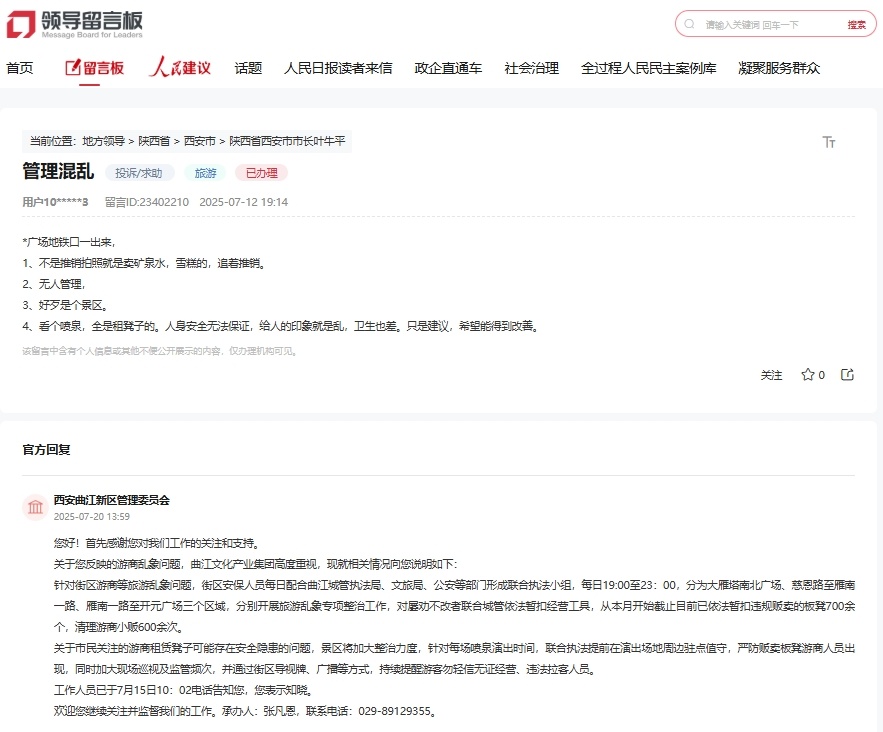Select 人民日报读者来信 in navigation

pos(338,68)
